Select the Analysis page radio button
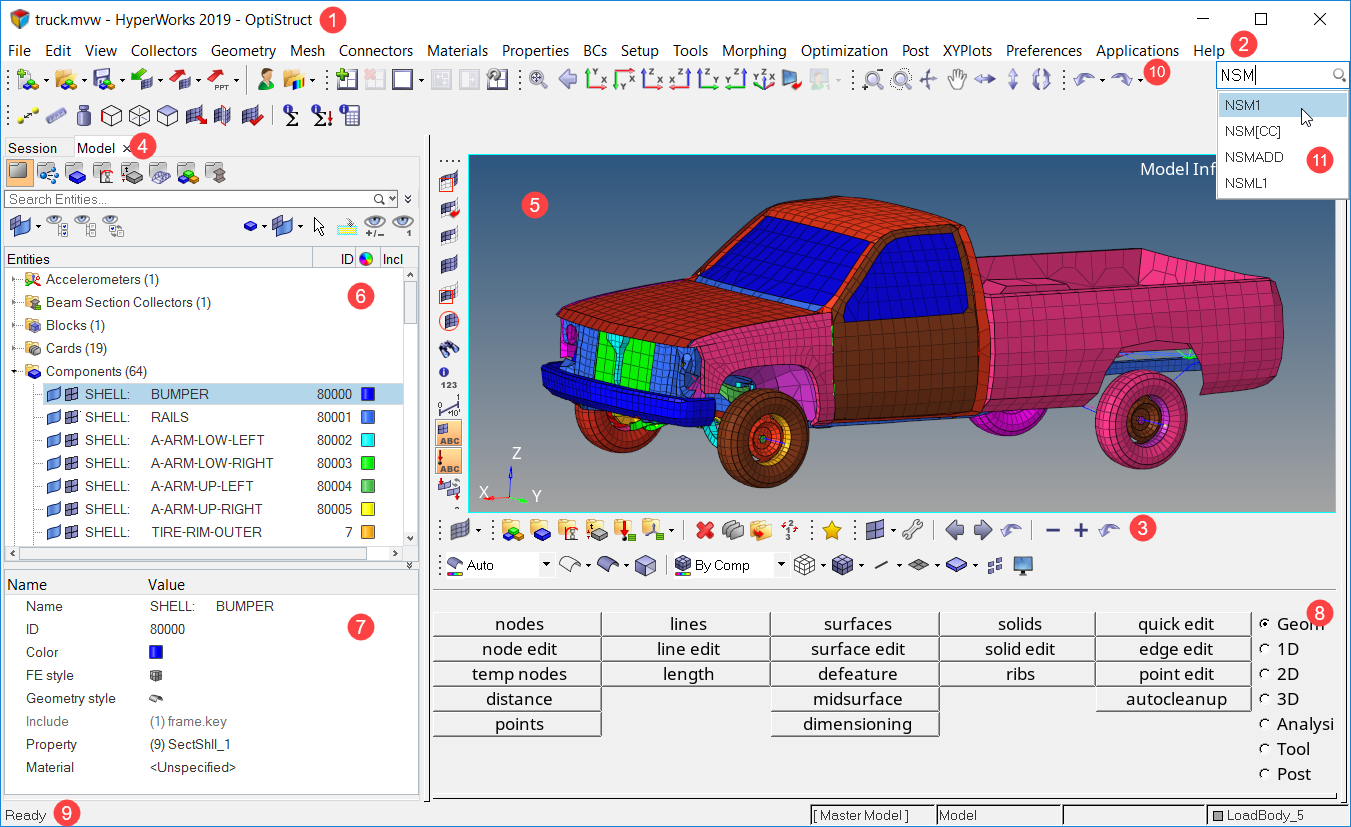This screenshot has height=827, width=1351. click(1265, 724)
